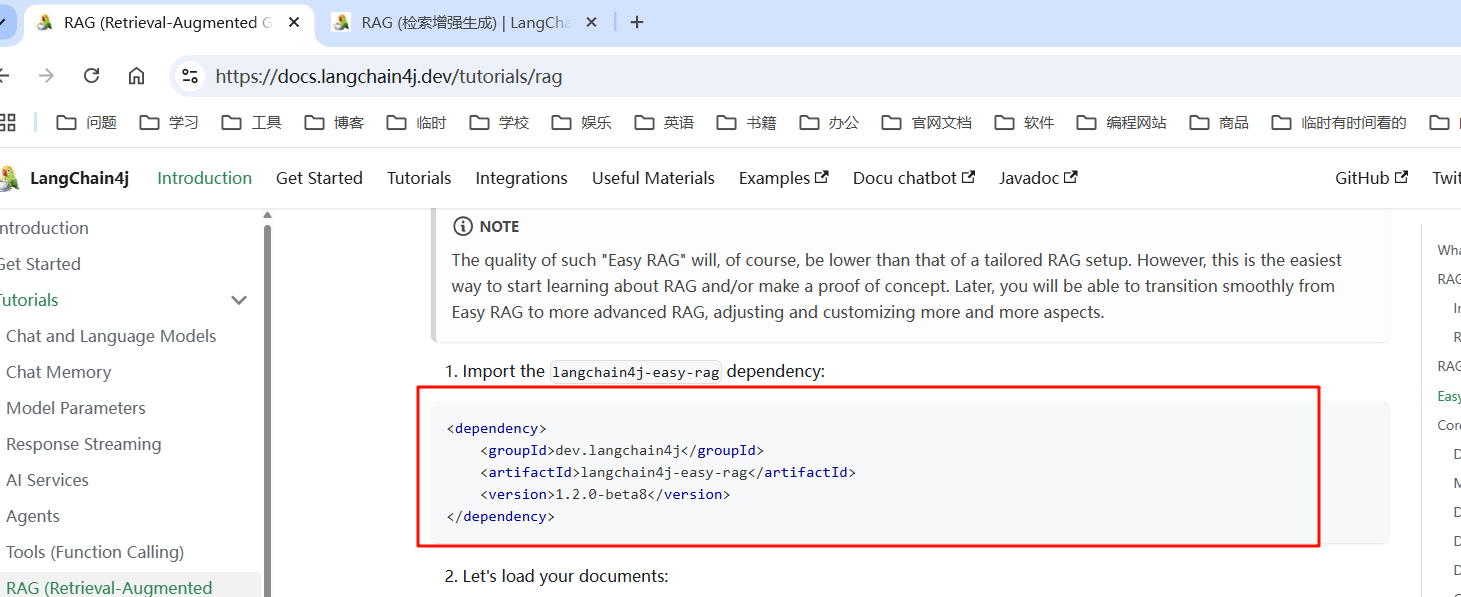The width and height of the screenshot is (1461, 597).
Task: Collapse the Tutorials sidebar section chevron
Action: 239,300
